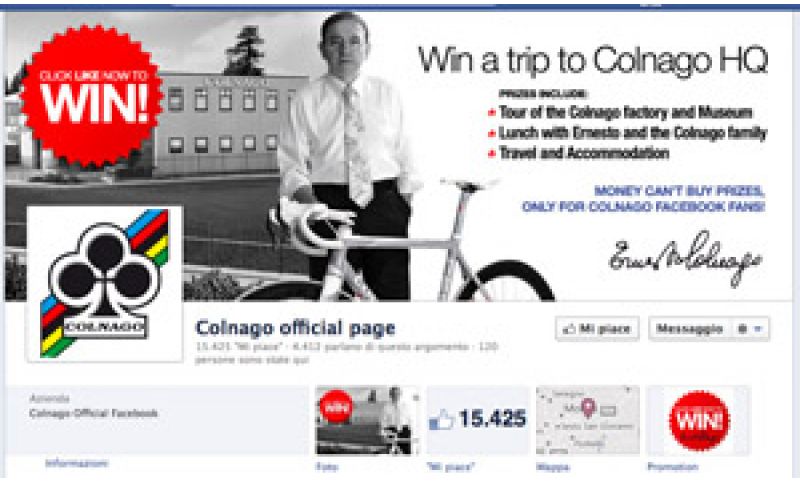This screenshot has width=800, height=484.
Task: Open the Colnago official page title
Action: (x=295, y=328)
